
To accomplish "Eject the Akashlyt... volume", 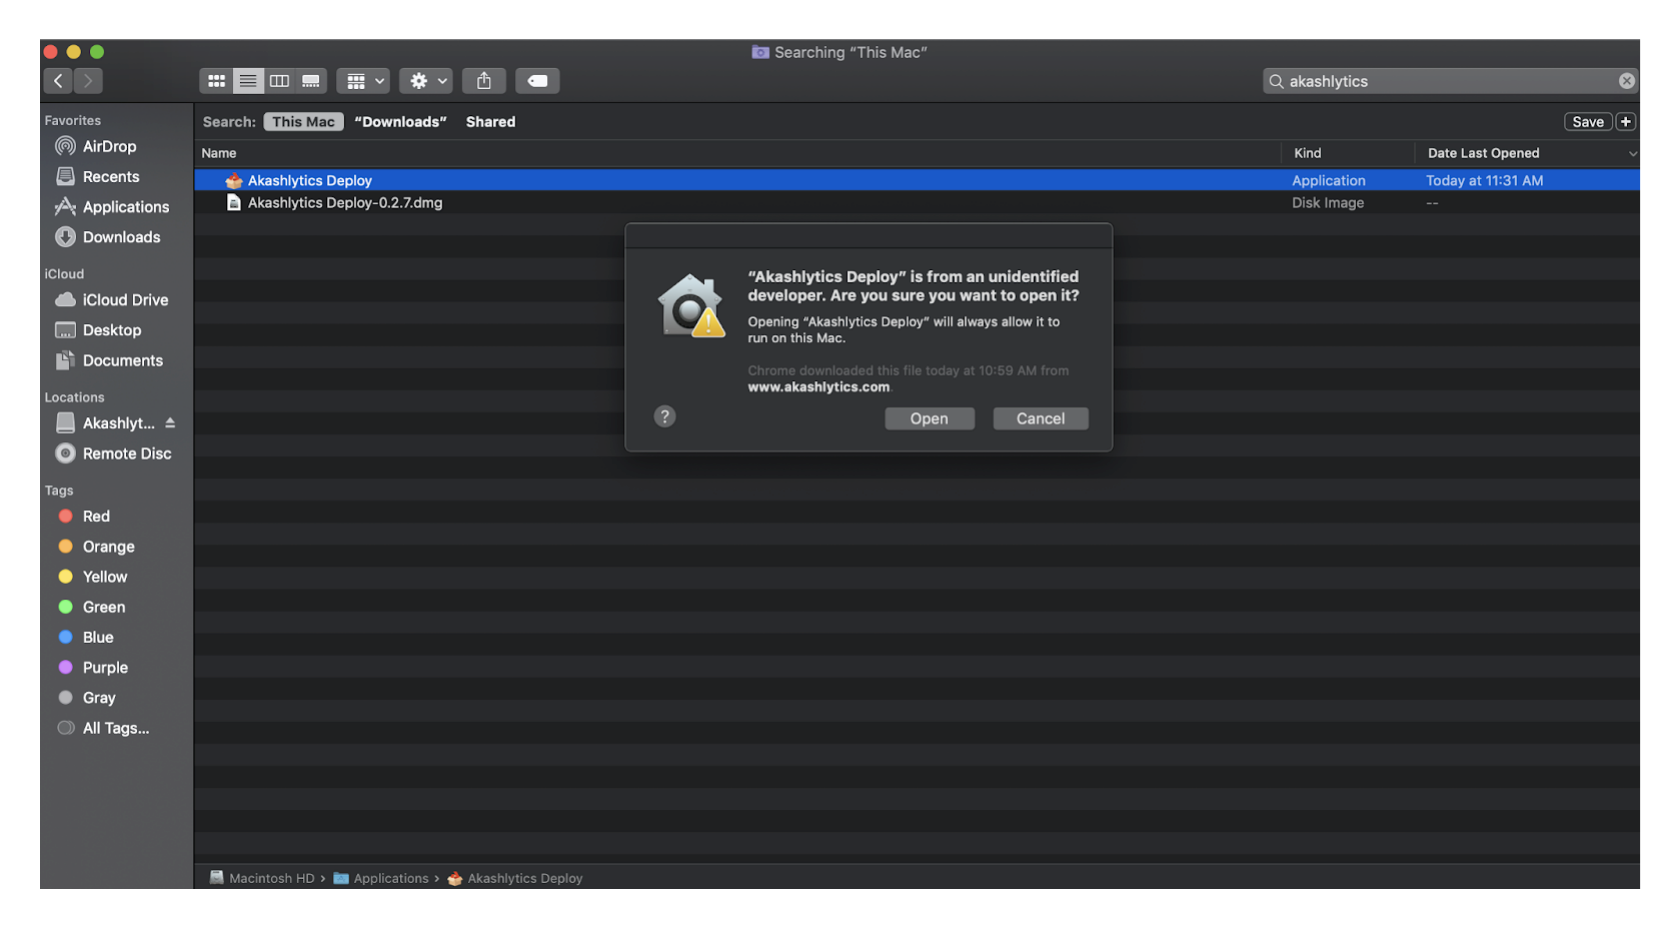I will click(170, 423).
